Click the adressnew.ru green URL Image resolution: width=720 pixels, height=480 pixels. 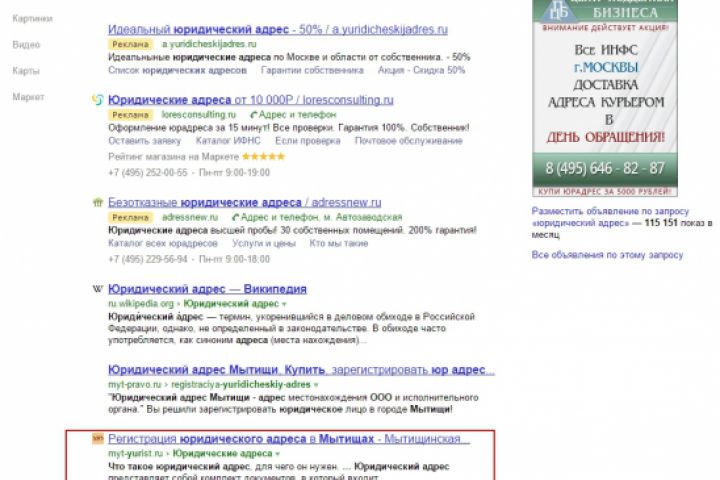(190, 217)
